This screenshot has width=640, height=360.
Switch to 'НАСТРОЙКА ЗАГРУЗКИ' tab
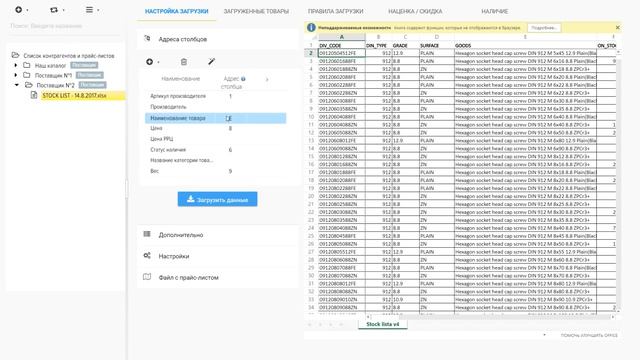pos(176,11)
